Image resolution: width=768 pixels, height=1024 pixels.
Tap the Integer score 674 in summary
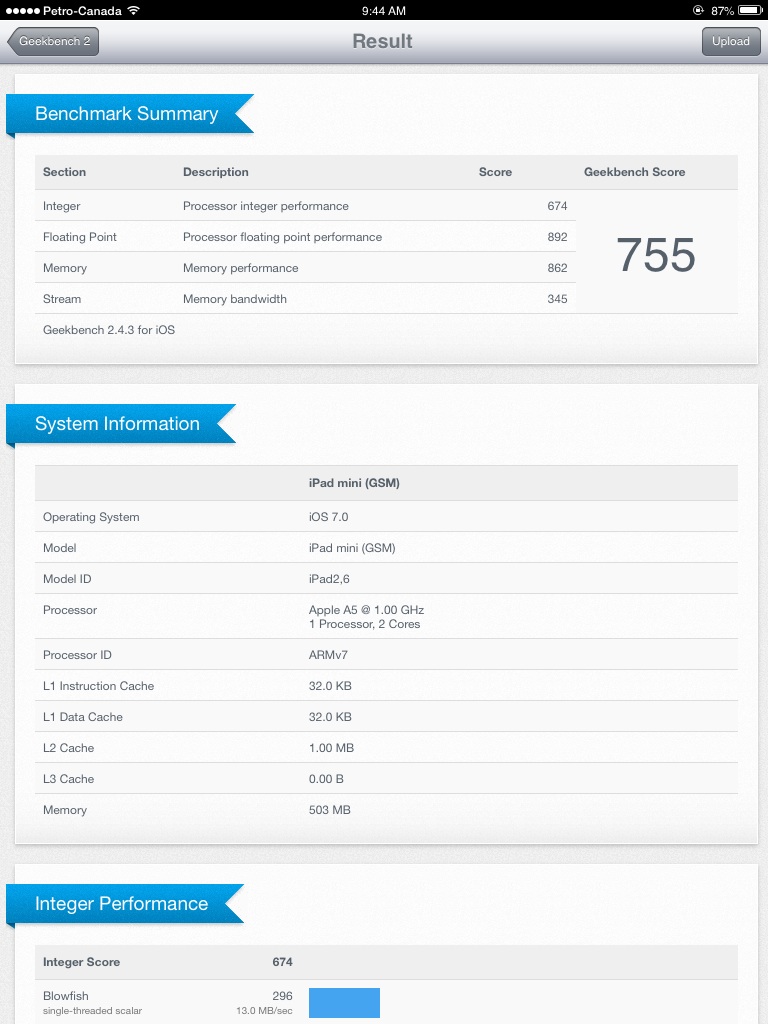tap(557, 206)
